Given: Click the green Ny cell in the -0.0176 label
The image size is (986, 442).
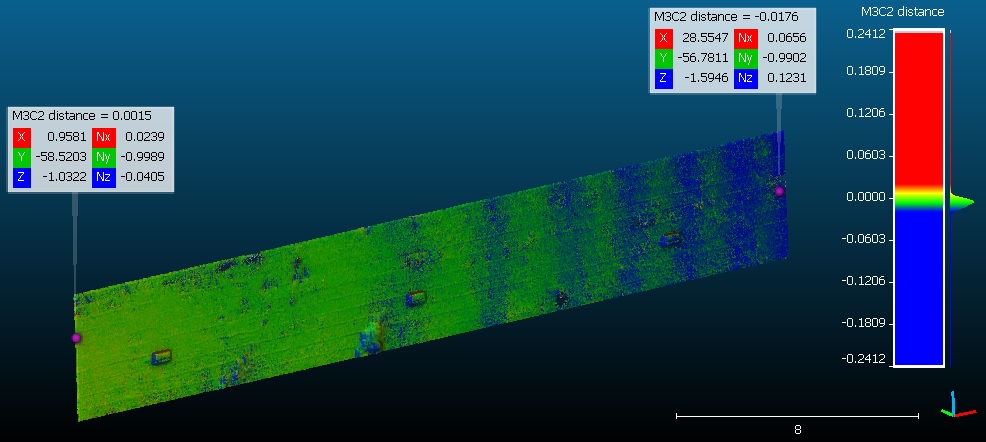Looking at the screenshot, I should coord(745,58).
